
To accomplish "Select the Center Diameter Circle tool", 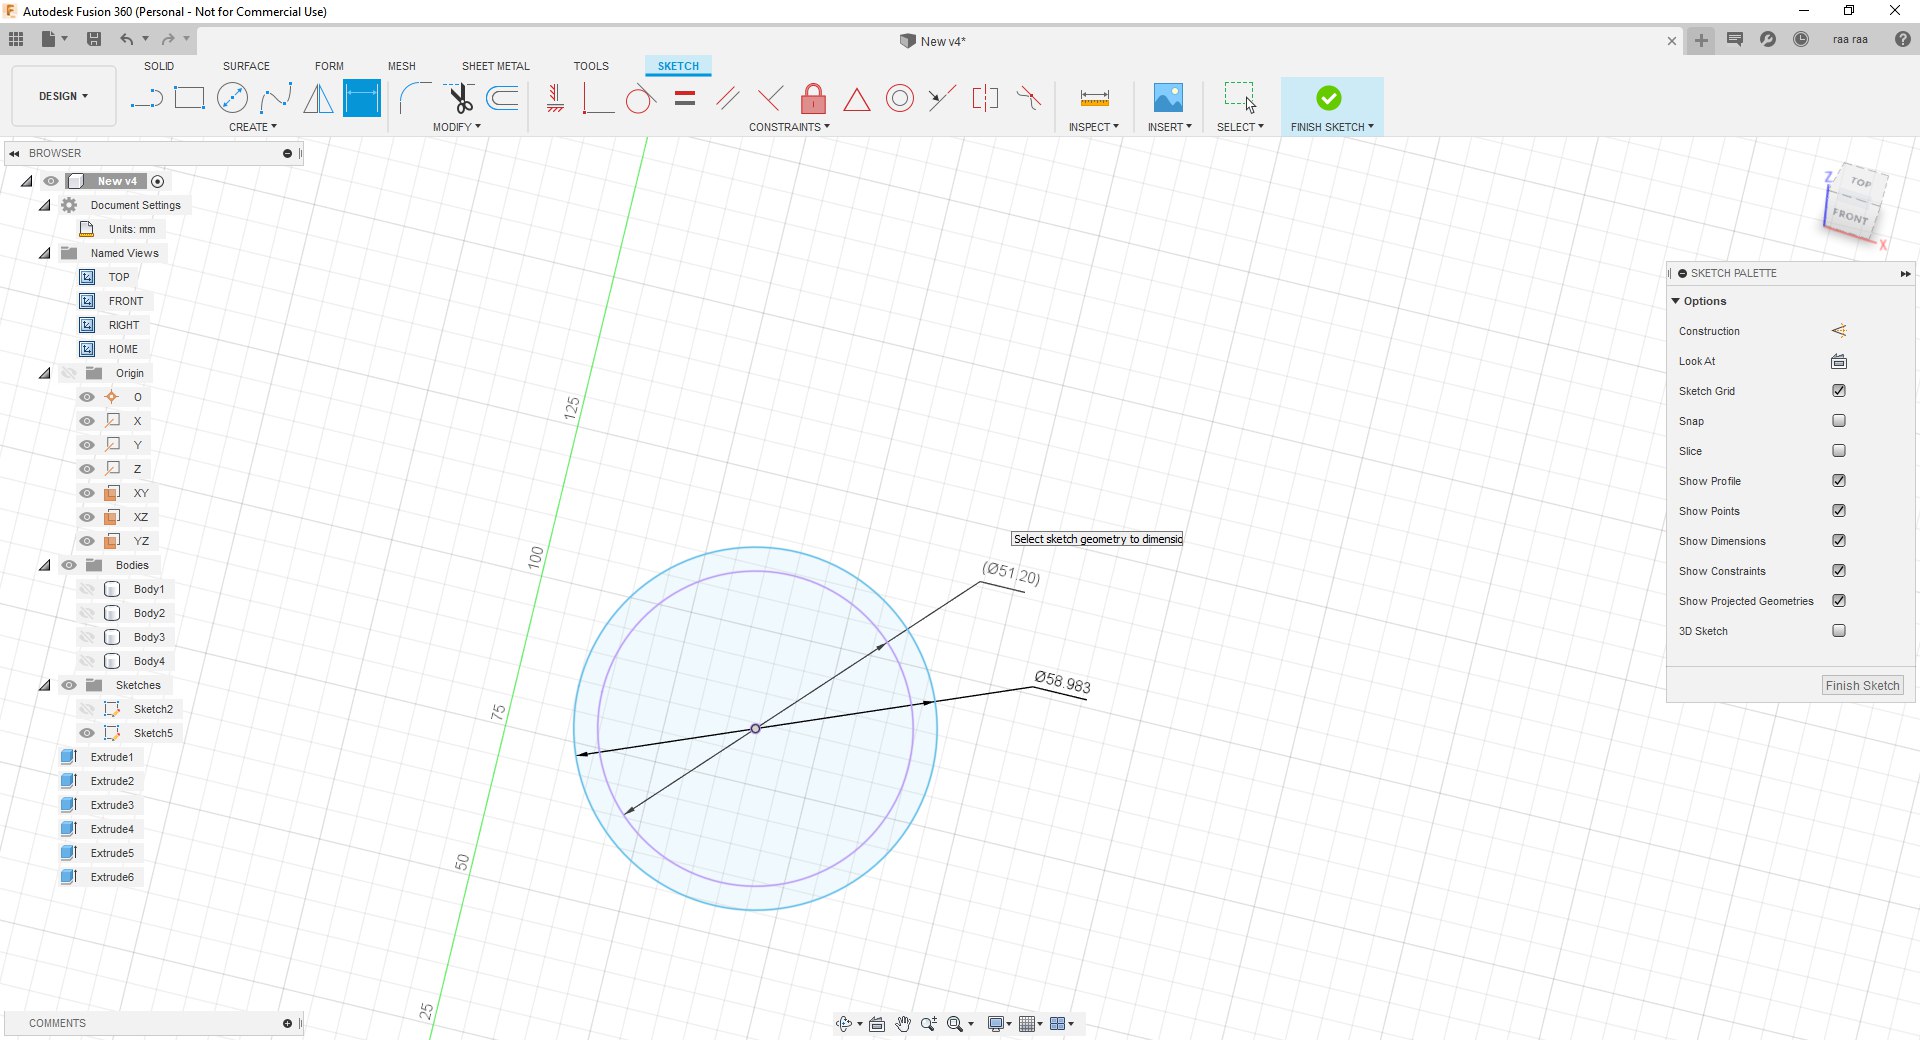I will [232, 98].
